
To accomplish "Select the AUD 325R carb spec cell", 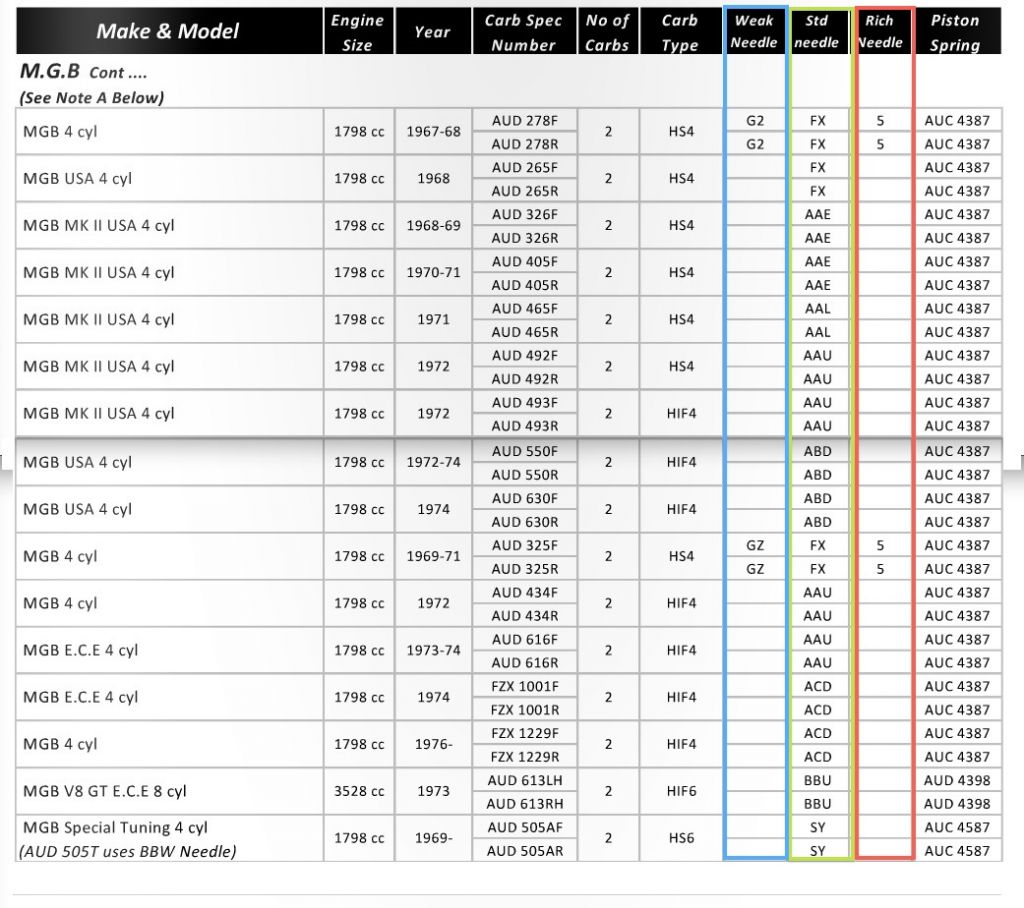I will (x=524, y=569).
